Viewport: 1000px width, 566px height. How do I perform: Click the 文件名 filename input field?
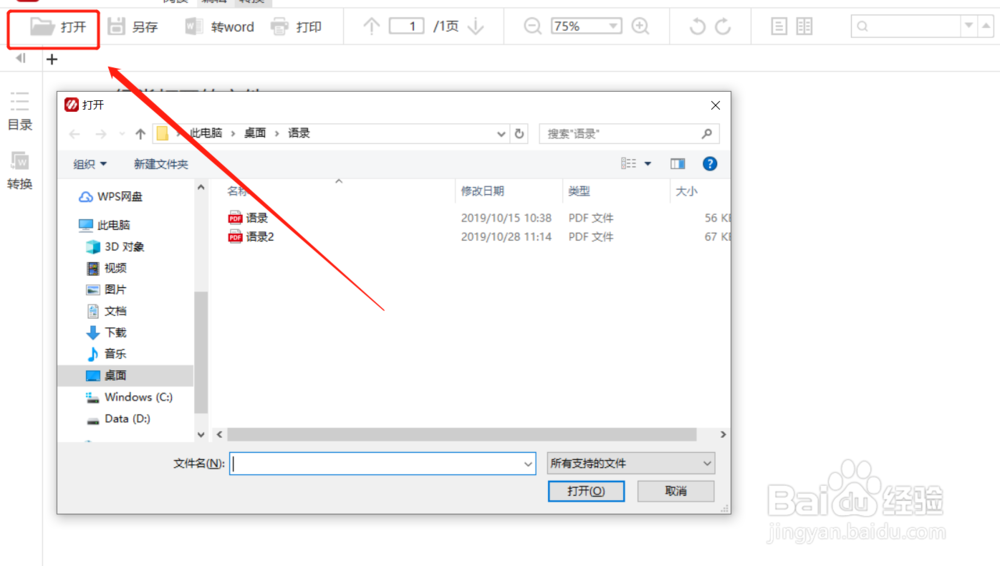382,464
